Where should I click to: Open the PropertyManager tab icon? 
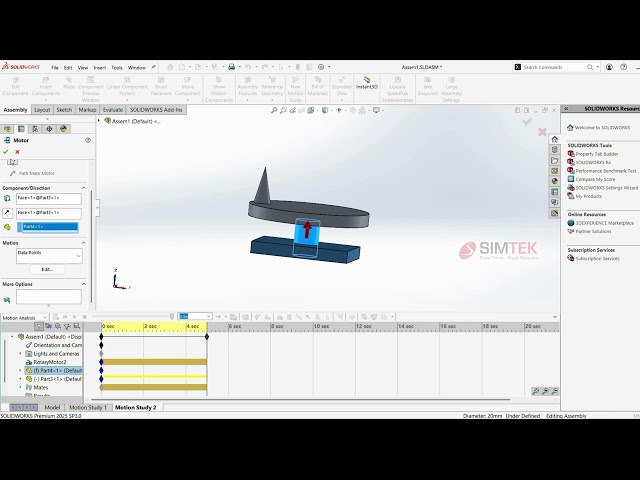[21, 129]
